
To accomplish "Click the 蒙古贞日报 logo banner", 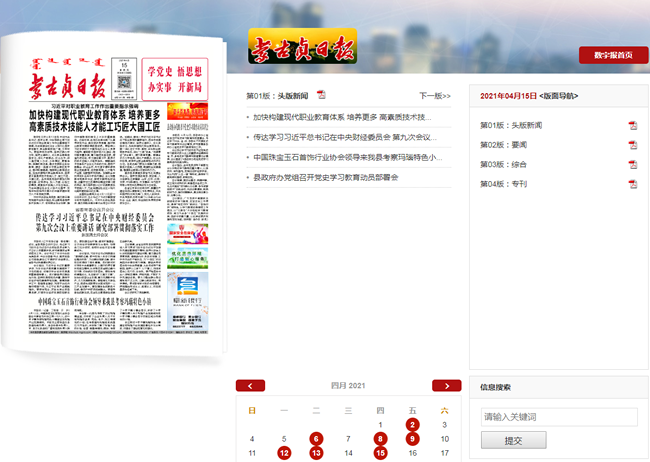I will point(301,46).
